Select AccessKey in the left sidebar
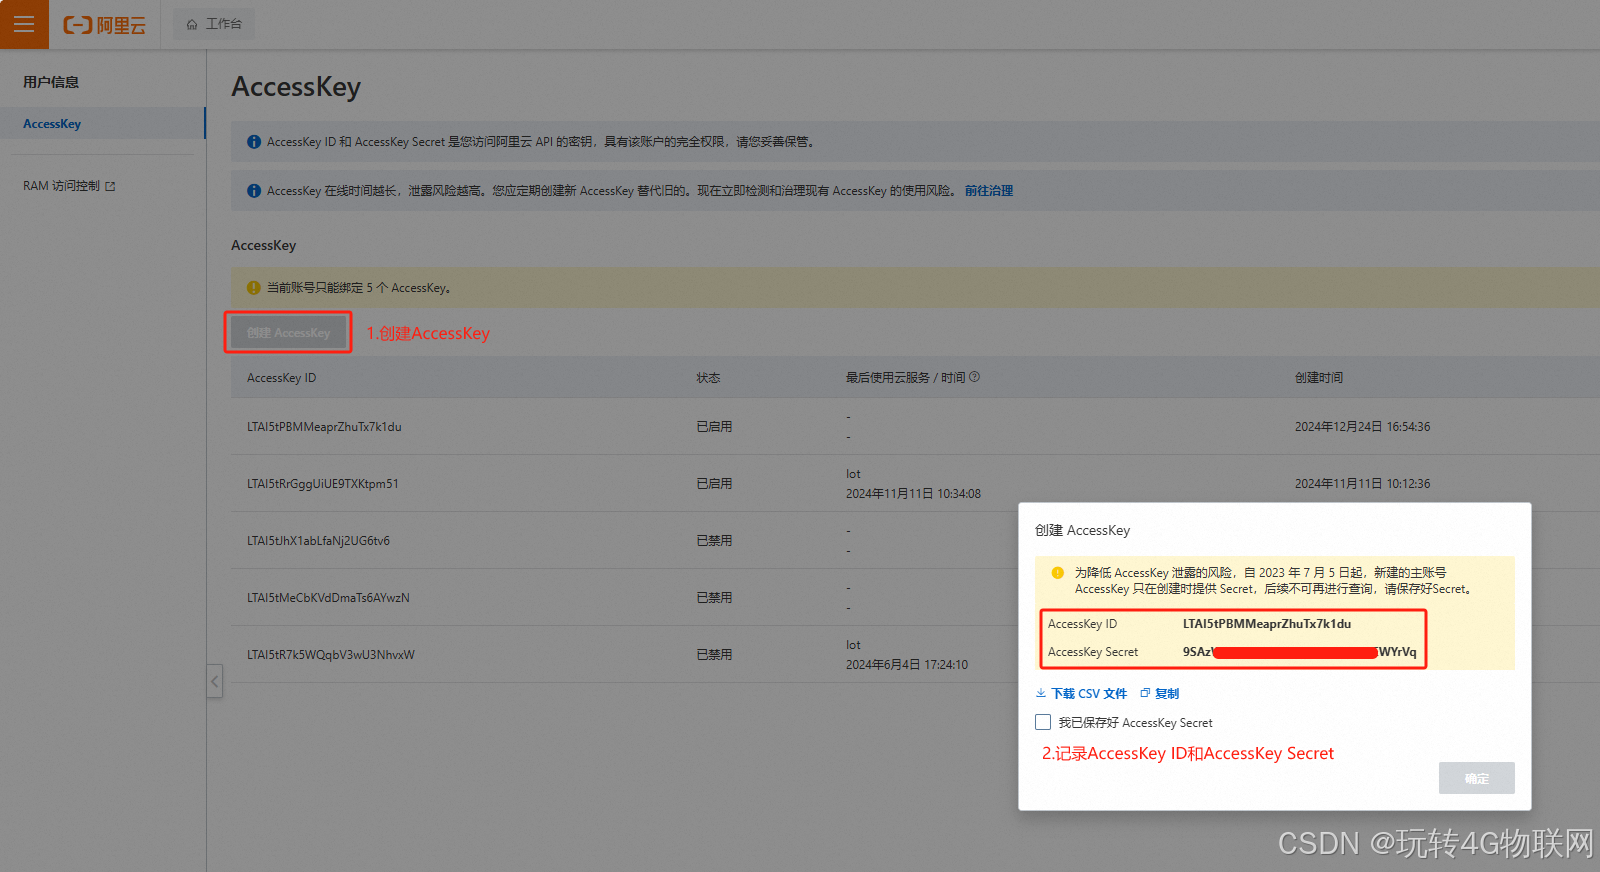Viewport: 1600px width, 872px height. 103,124
